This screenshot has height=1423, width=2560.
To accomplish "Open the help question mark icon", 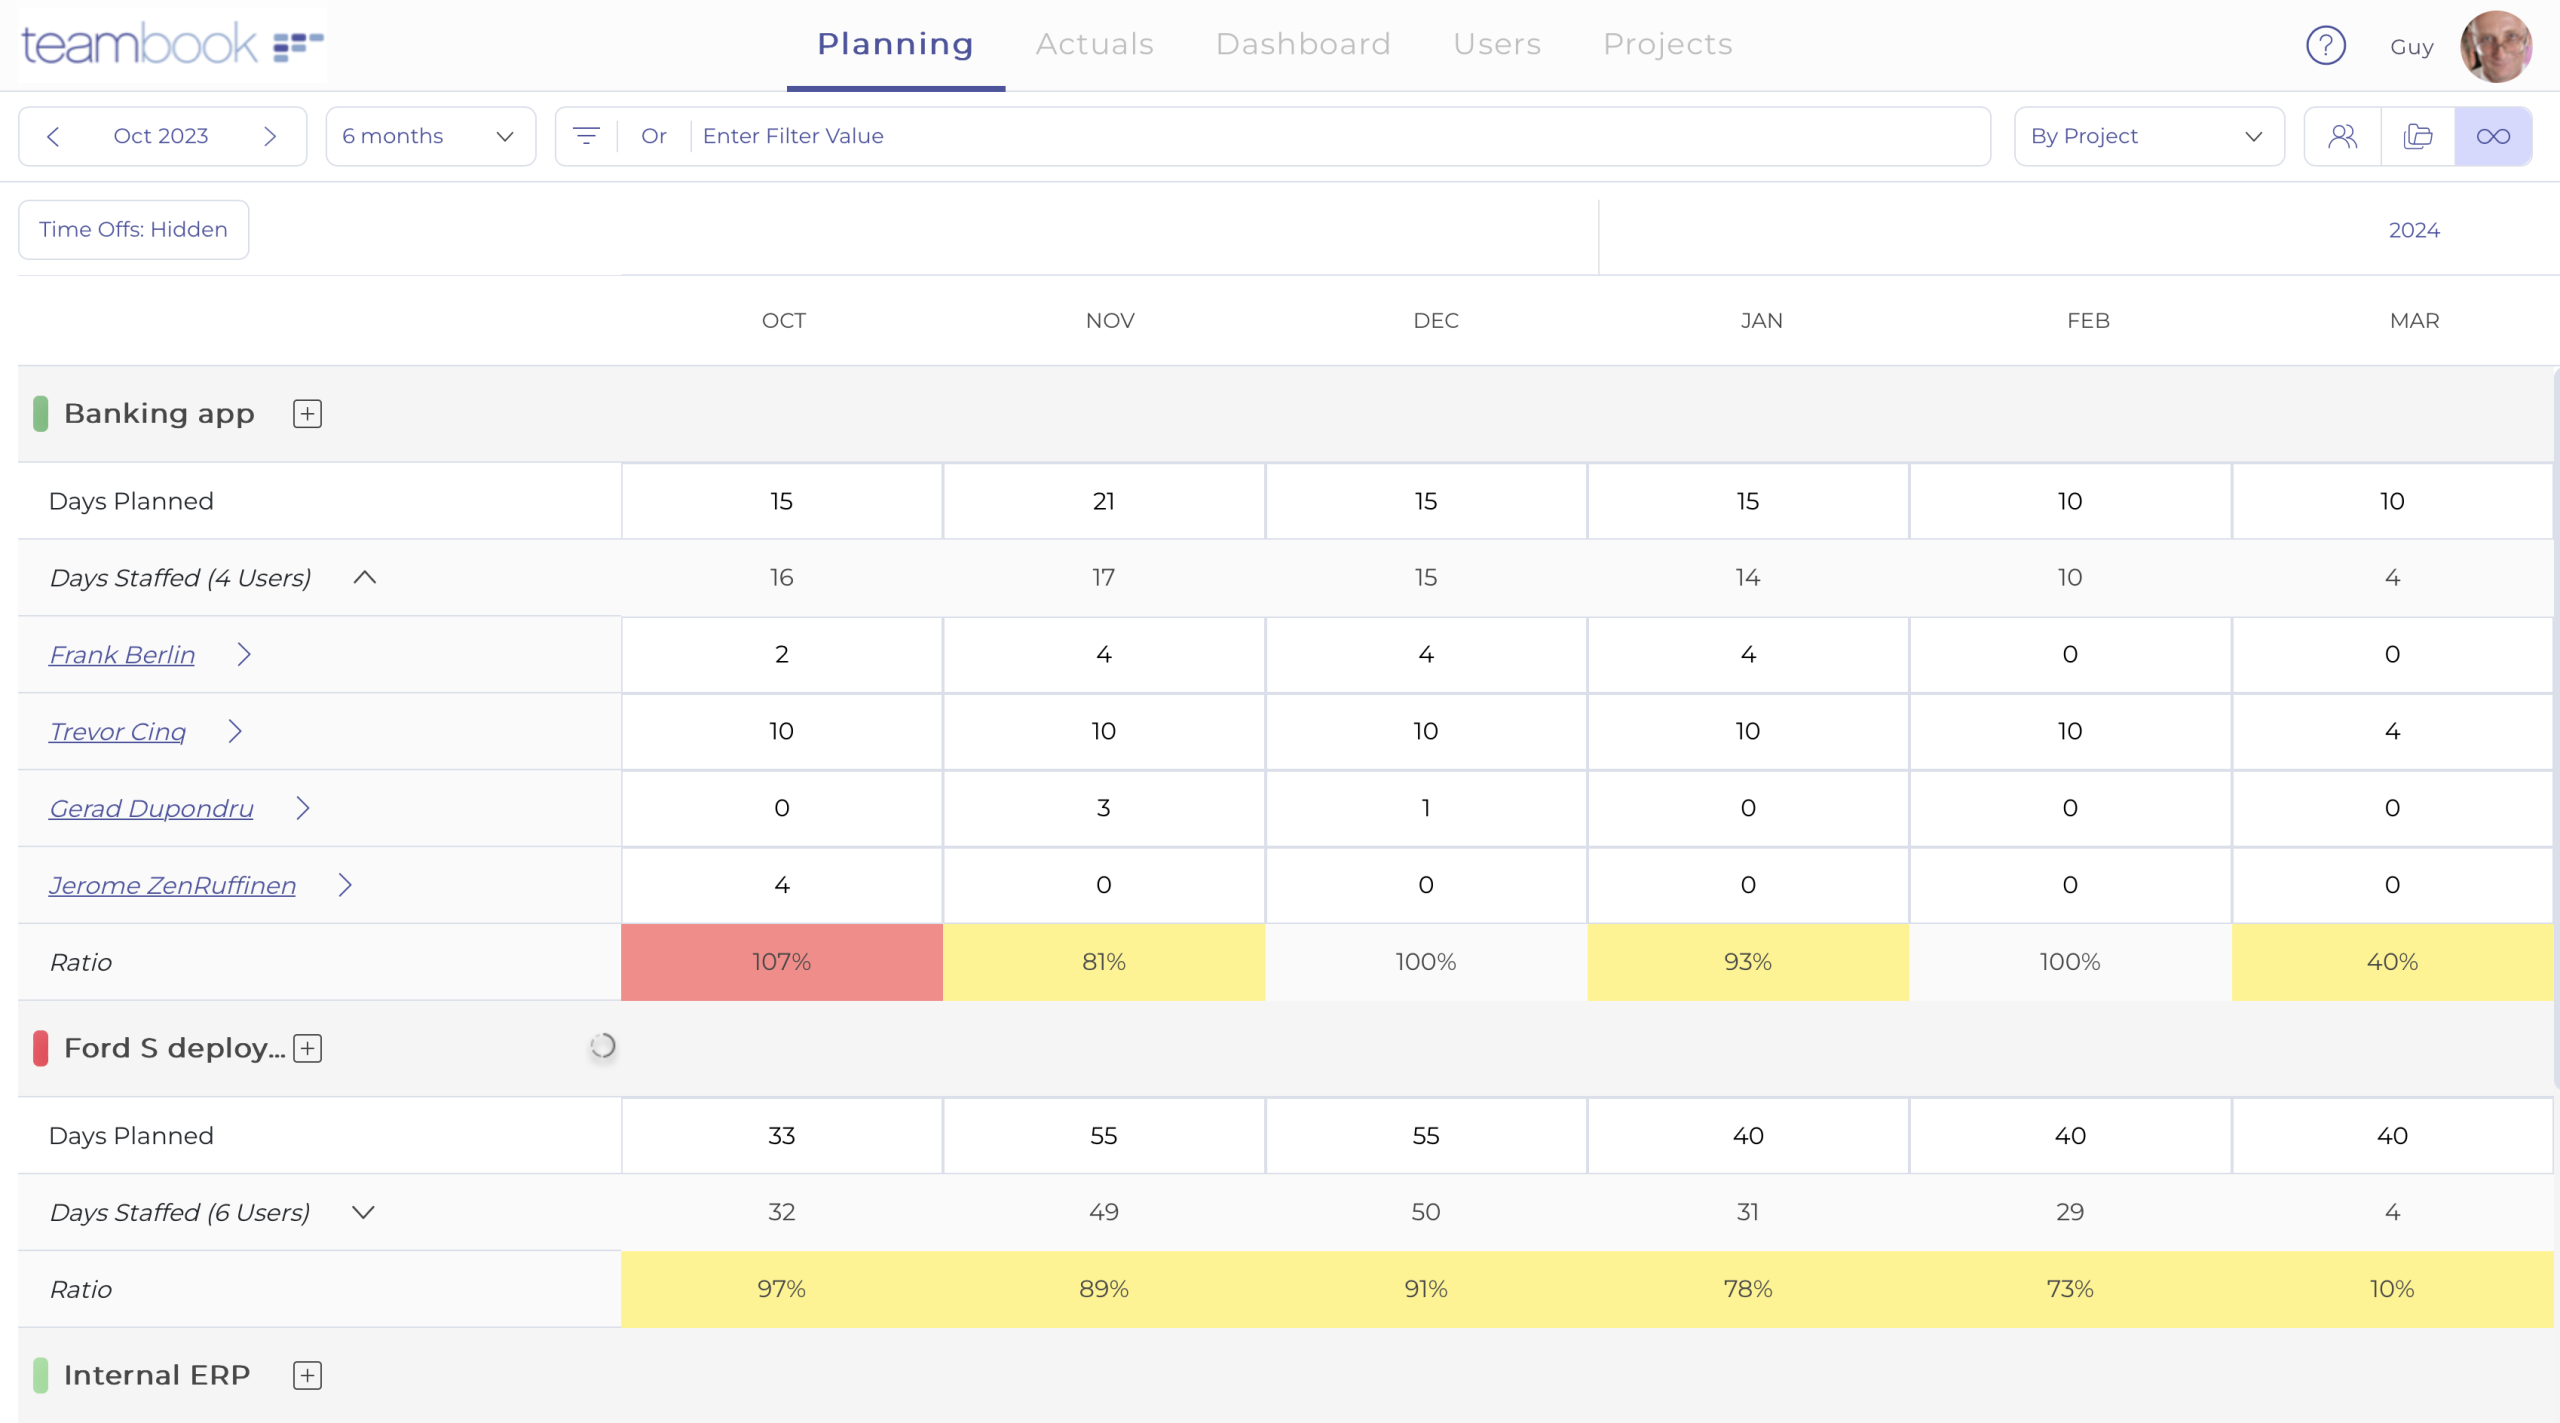I will click(2325, 45).
